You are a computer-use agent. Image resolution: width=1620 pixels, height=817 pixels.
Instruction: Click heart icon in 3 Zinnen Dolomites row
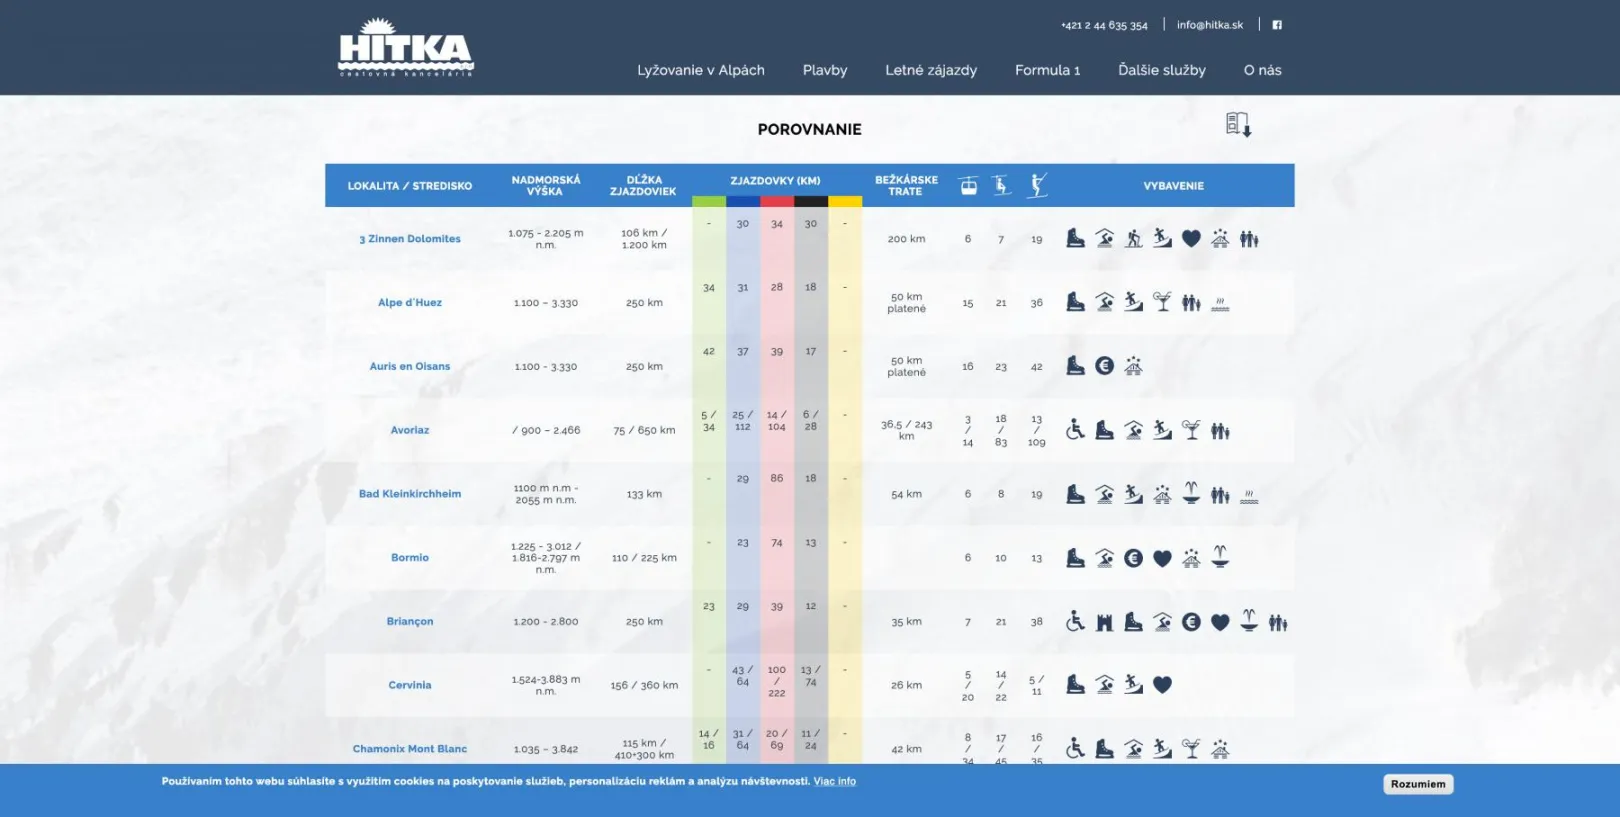[x=1191, y=238]
